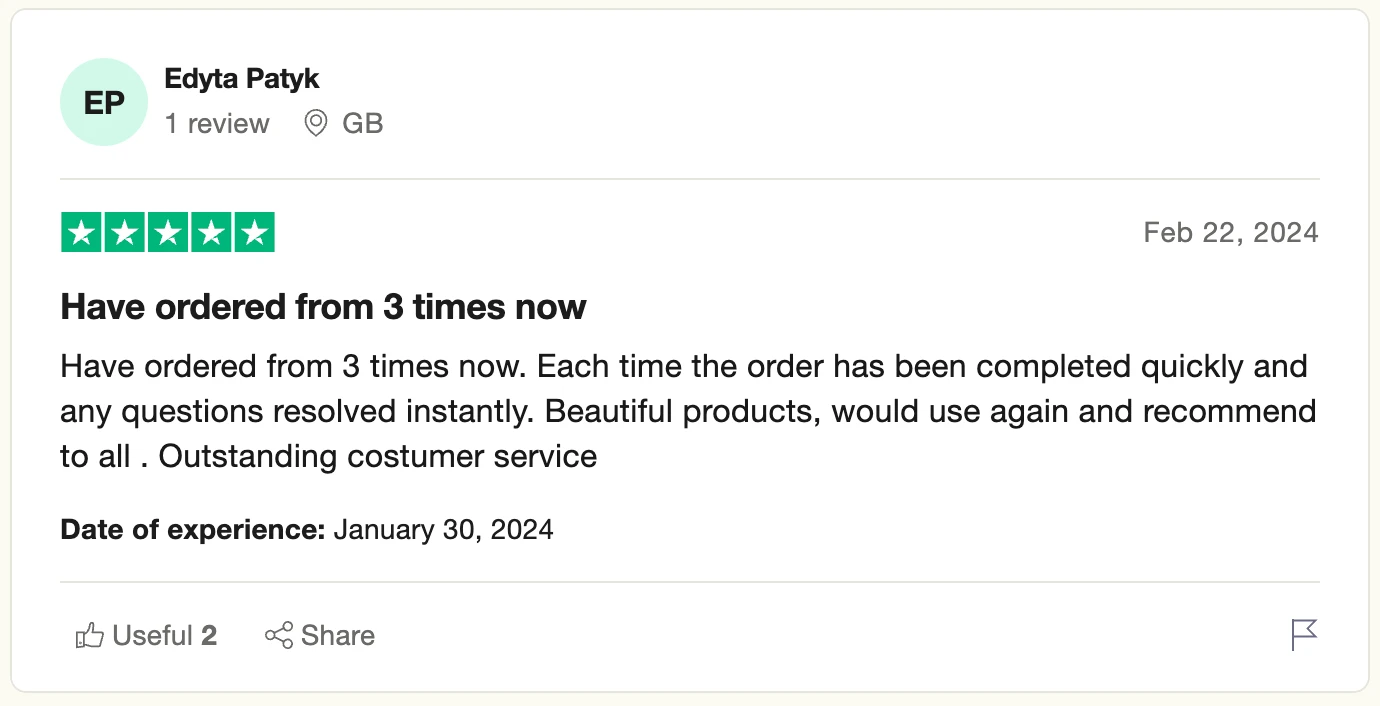Click the Useful count number 2
The image size is (1380, 706).
pos(209,636)
